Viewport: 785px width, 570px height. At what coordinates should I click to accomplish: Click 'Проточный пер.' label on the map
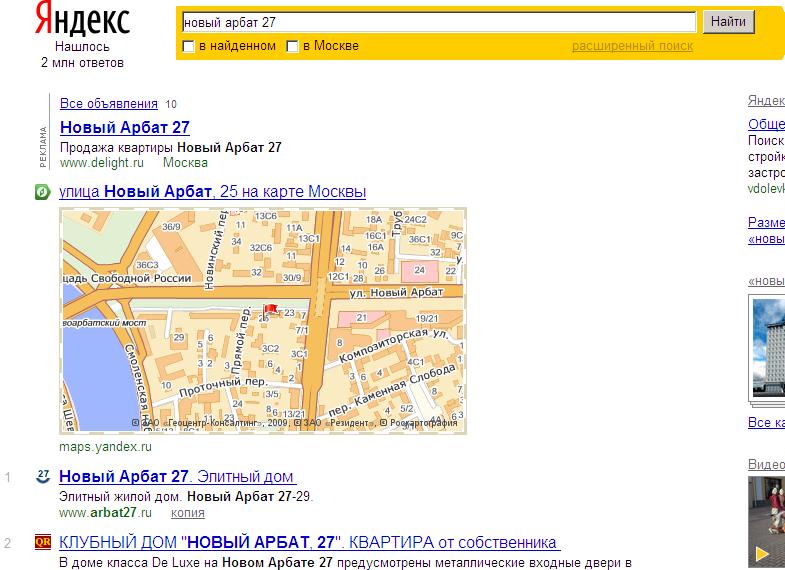223,387
